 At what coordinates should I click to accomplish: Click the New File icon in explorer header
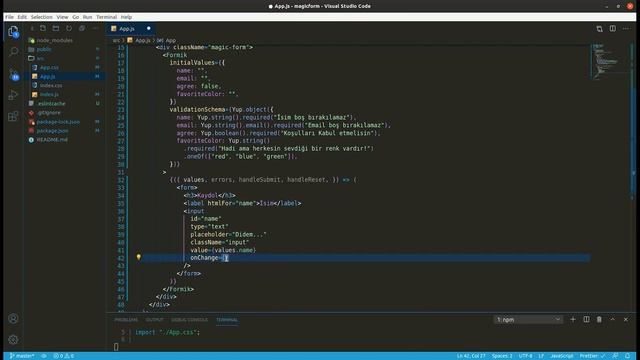tap(43, 29)
